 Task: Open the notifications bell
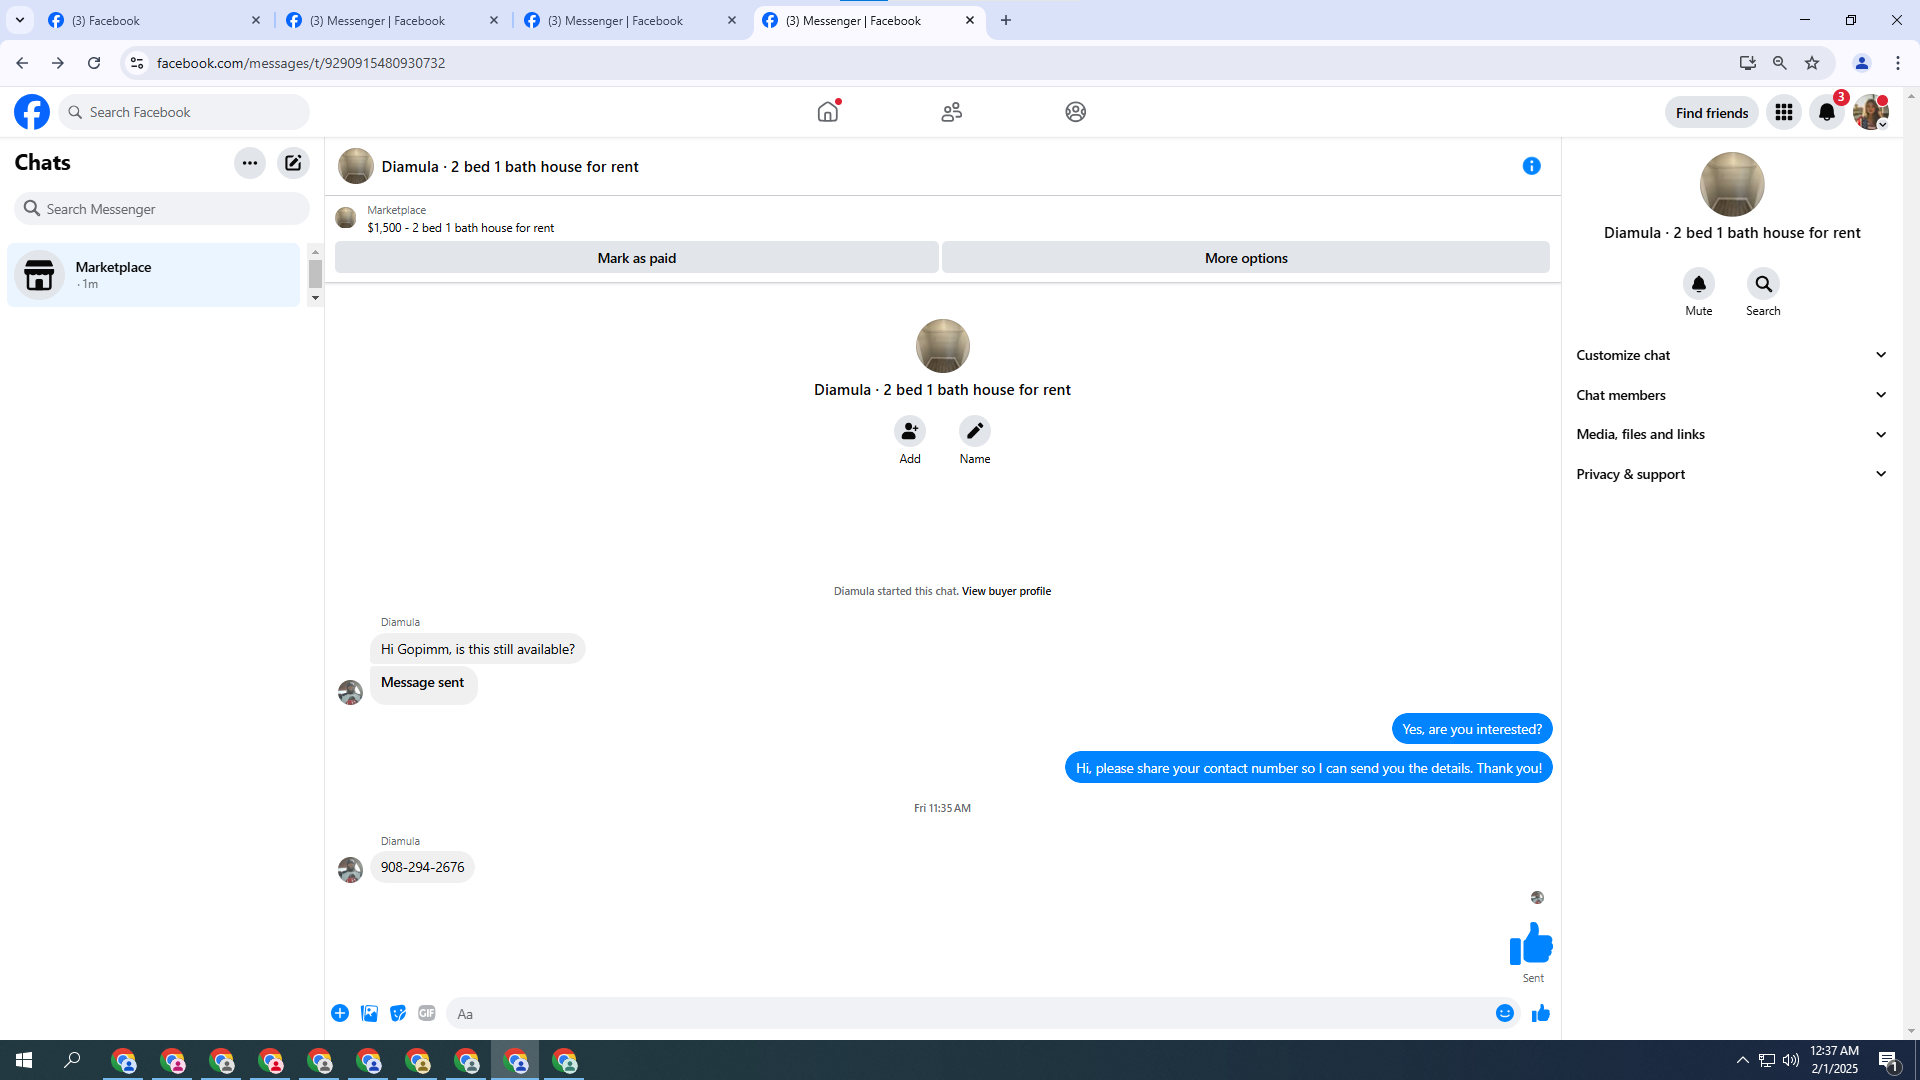1827,112
